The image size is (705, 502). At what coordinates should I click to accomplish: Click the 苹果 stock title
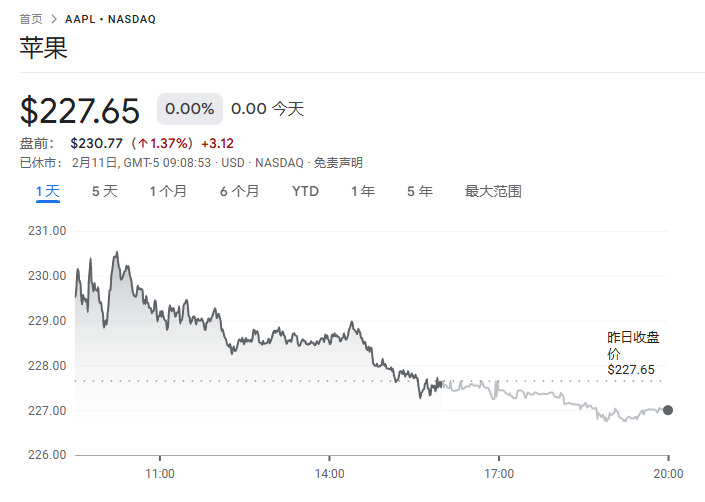[x=44, y=48]
